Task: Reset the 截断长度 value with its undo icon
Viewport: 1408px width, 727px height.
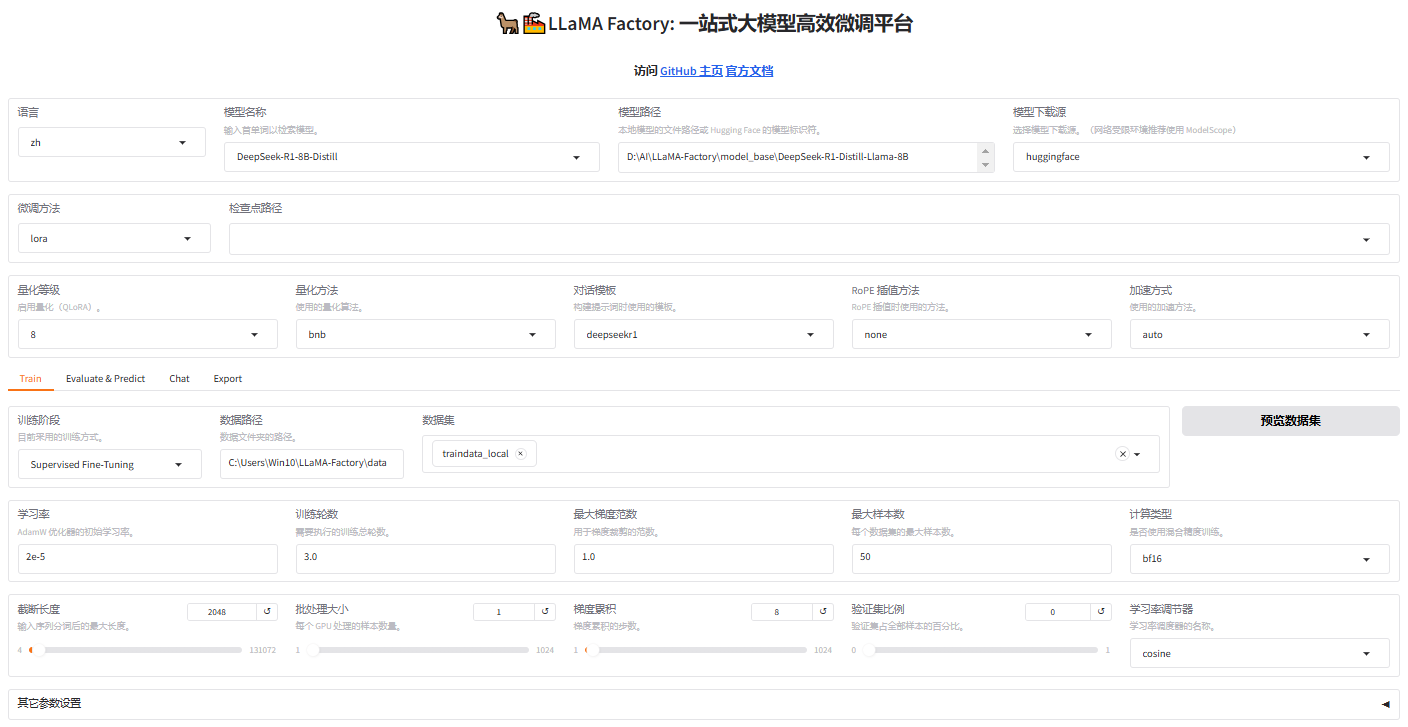Action: coord(267,611)
